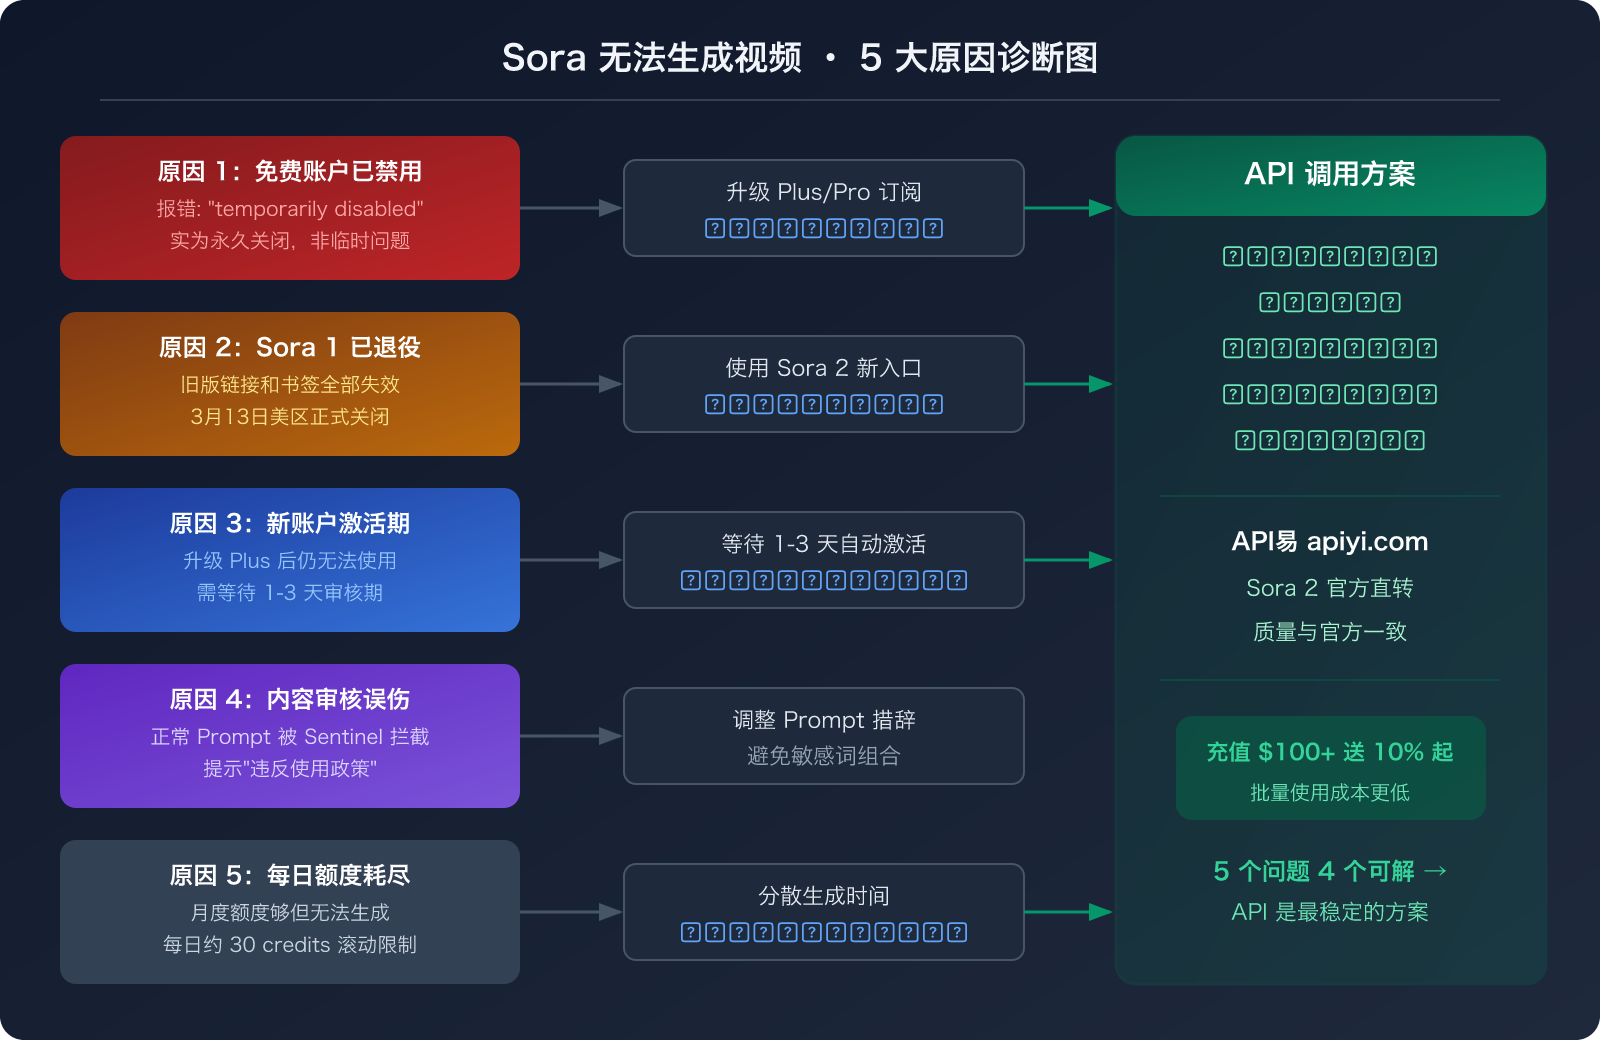Viewport: 1600px width, 1040px height.
Task: Select the Sora 2 官方直转 text line
Action: click(x=1330, y=587)
